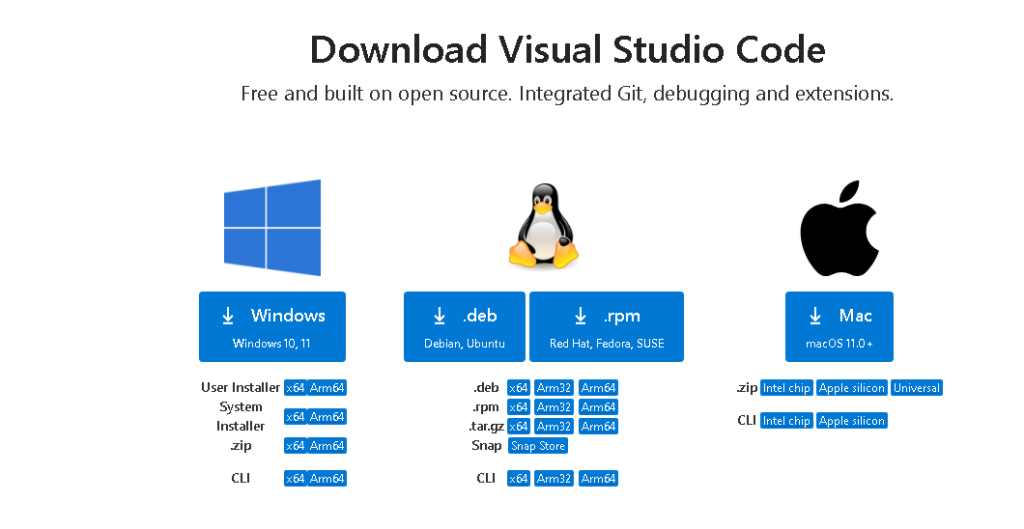Choose x64 for Linux .tar.gz

[518, 426]
